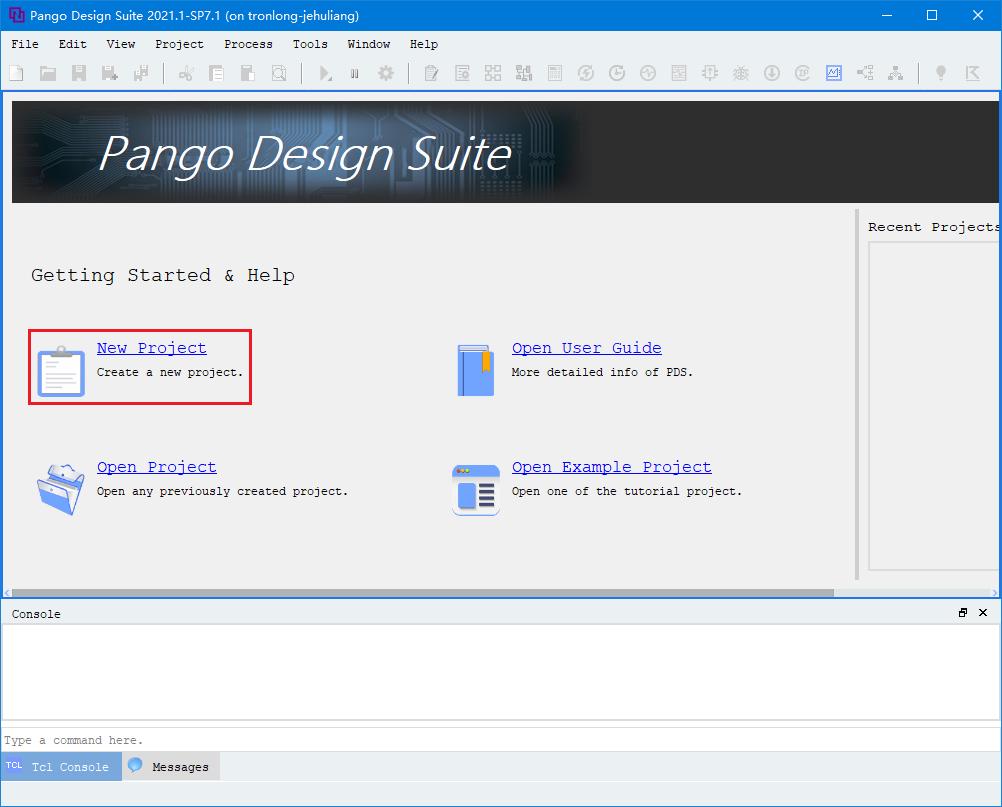Click the tree hierarchy toolbar icon
This screenshot has width=1002, height=807.
896,73
